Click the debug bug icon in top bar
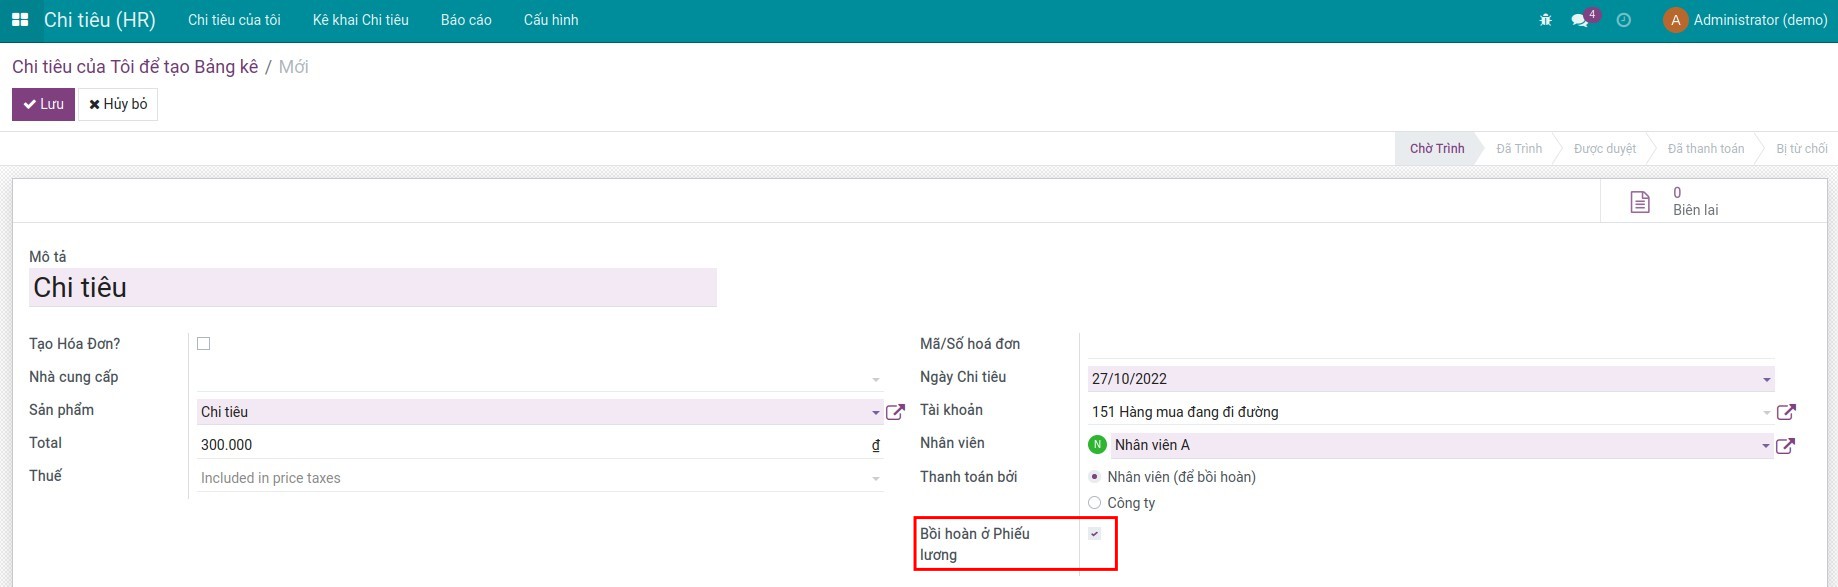 click(1546, 20)
